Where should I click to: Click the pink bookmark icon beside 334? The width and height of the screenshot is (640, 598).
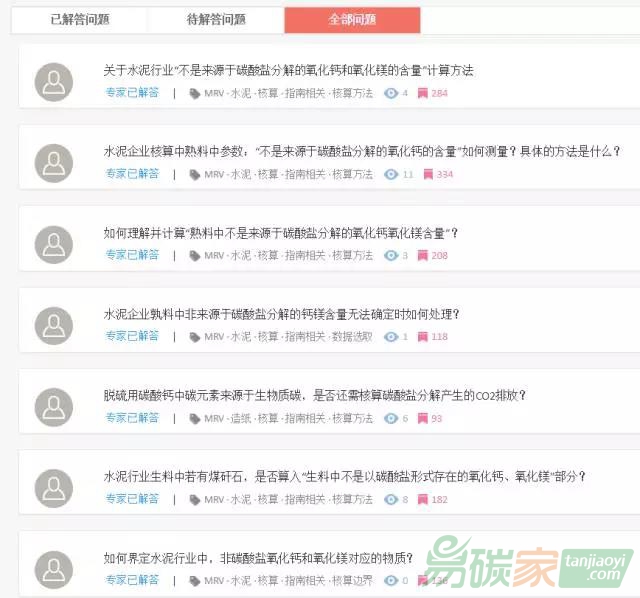428,175
